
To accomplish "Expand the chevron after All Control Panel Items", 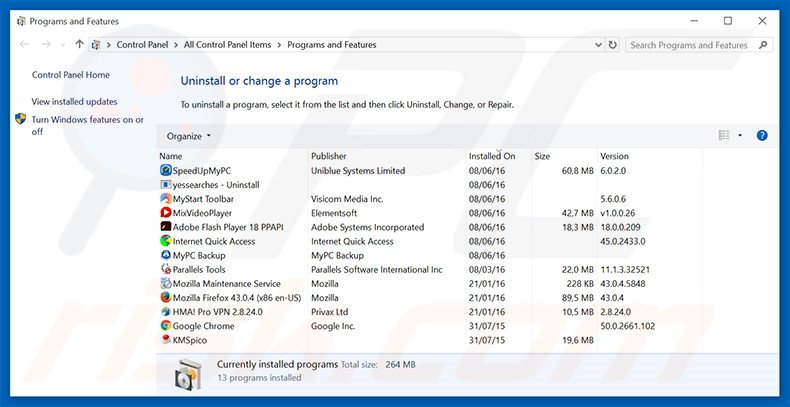I will pyautogui.click(x=279, y=45).
